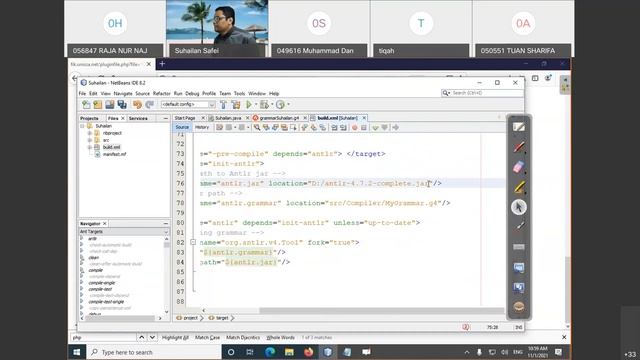Open the Tools menu
The height and width of the screenshot is (360, 640).
pos(239,93)
